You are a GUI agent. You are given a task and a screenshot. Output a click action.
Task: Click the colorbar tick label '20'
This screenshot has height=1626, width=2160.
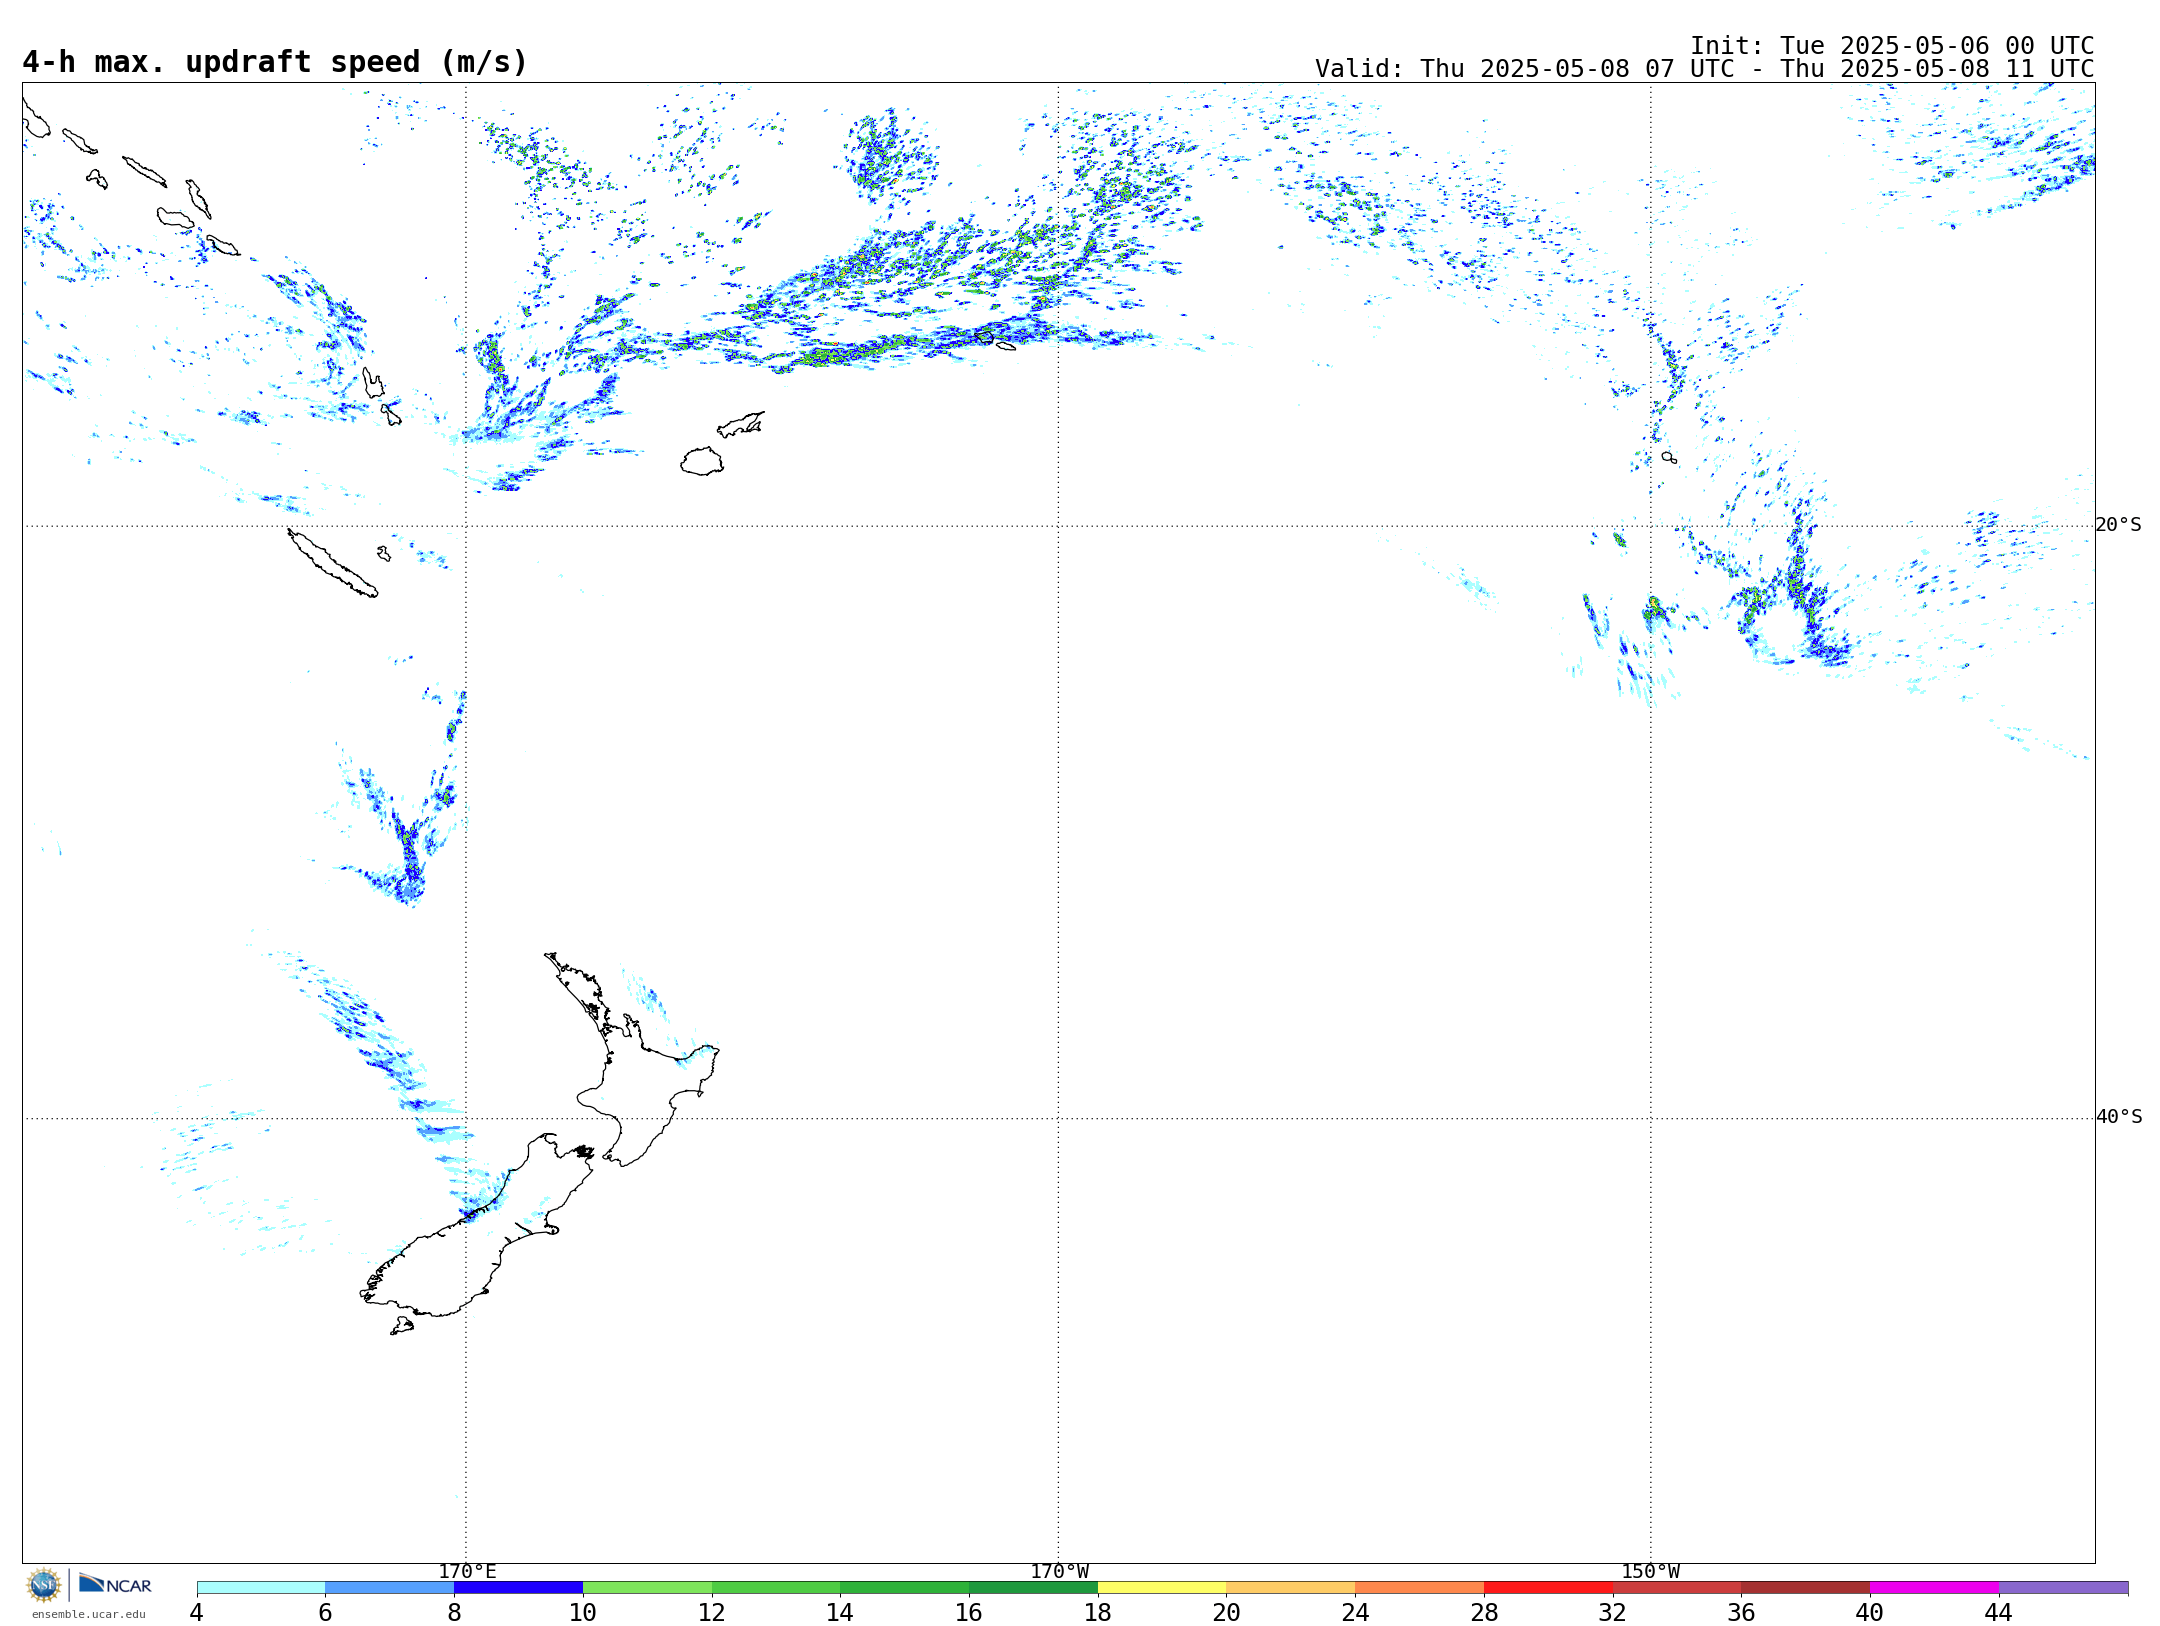pos(1227,1613)
